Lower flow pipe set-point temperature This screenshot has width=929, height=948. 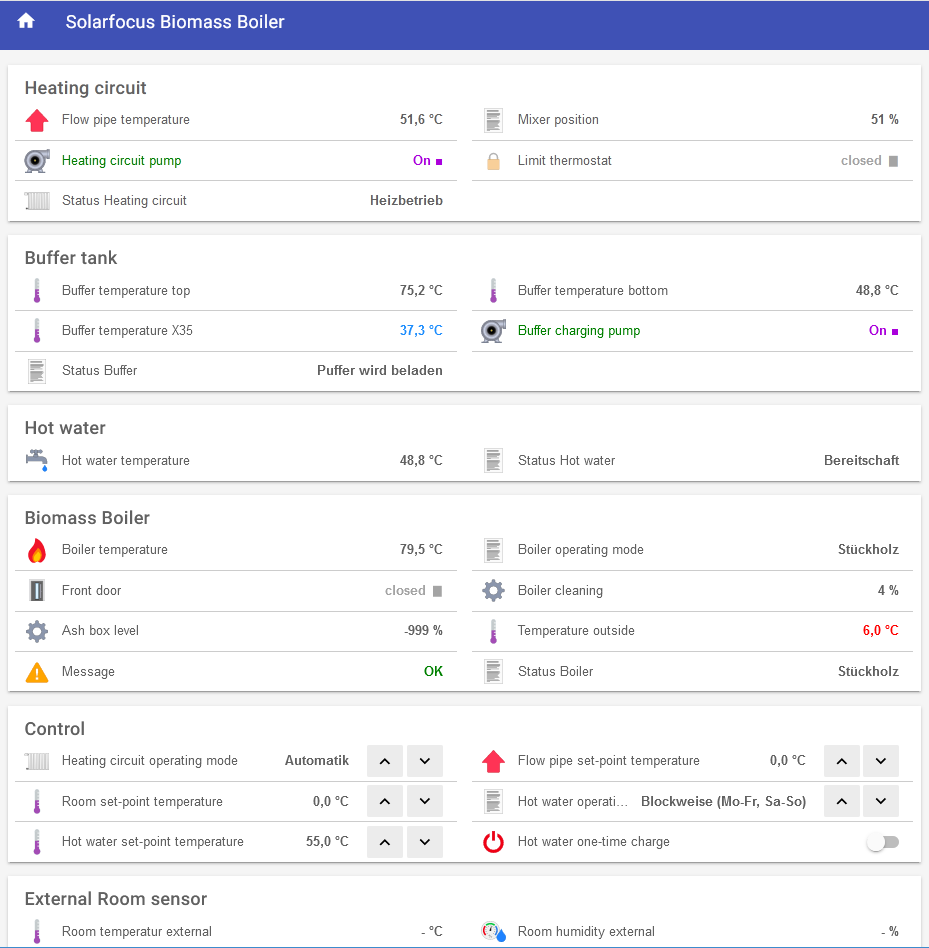click(880, 761)
